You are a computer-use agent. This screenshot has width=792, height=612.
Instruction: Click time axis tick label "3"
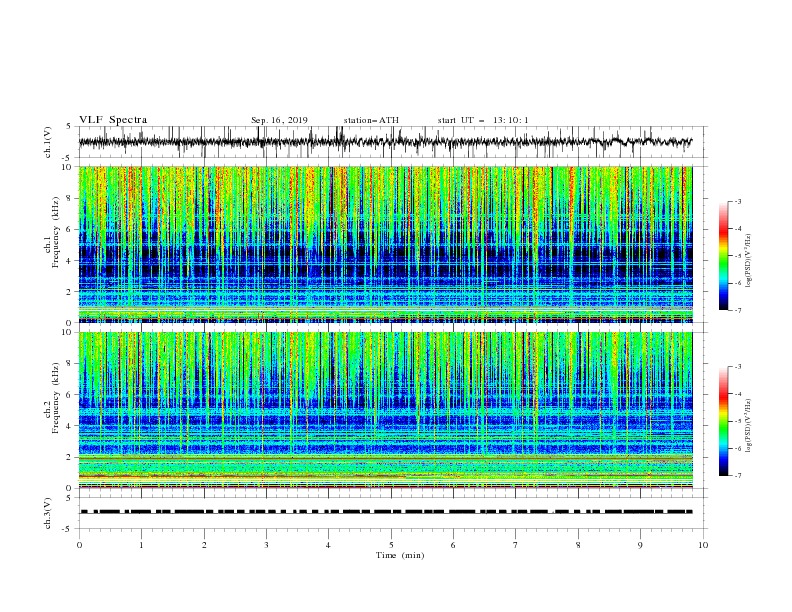coord(267,545)
